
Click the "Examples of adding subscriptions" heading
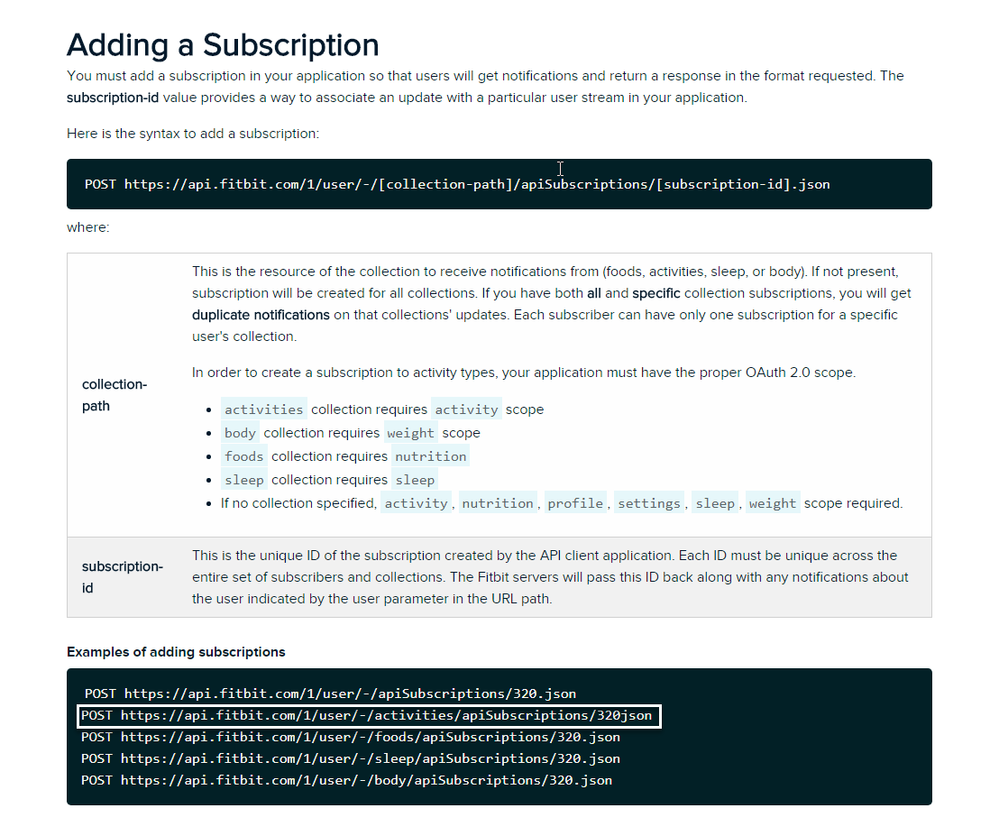(176, 652)
